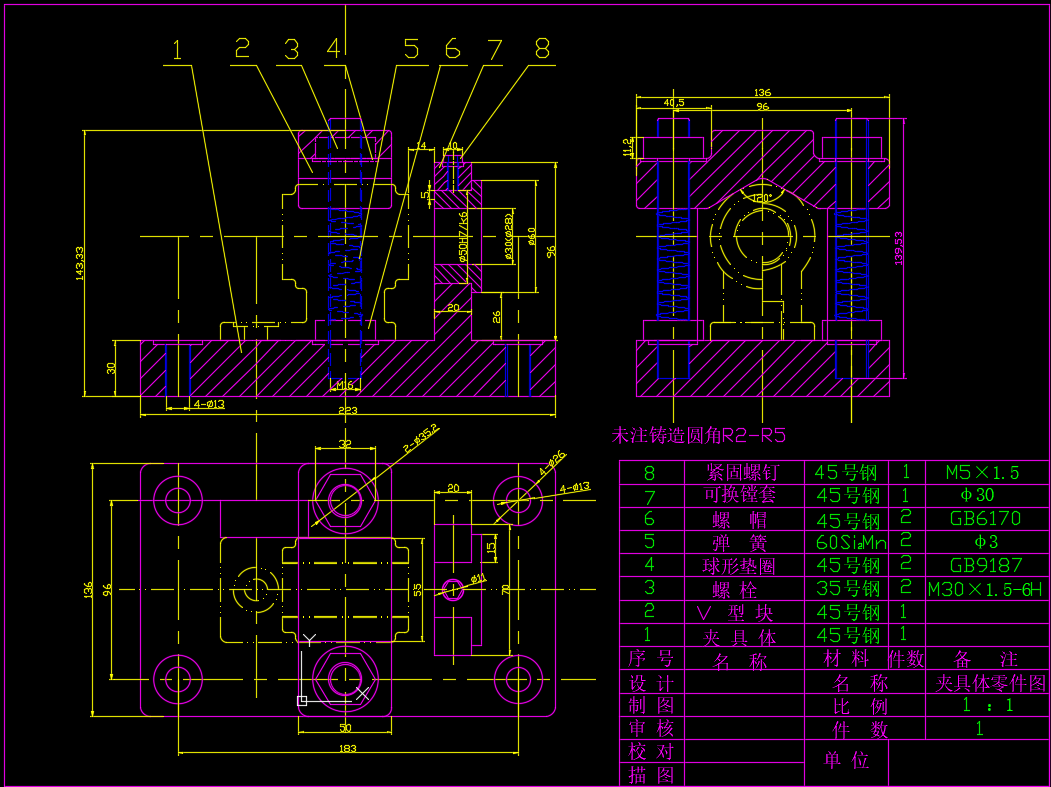Click the 材料 column header

pos(846,658)
